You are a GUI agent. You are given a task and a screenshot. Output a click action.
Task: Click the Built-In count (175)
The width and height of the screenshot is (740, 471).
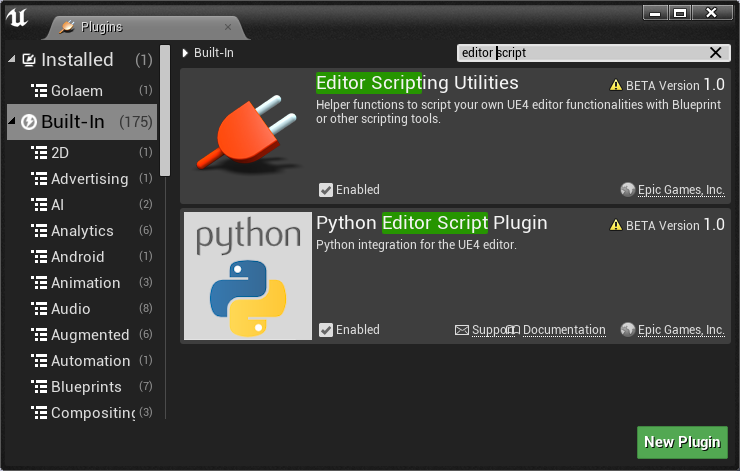(135, 122)
